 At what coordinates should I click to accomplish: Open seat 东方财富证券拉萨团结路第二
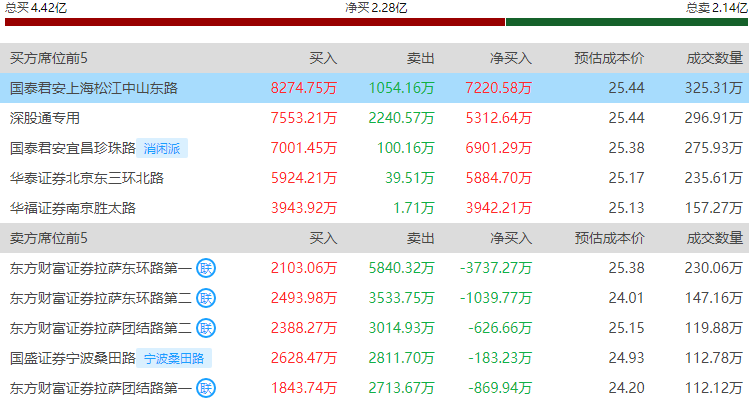coord(101,328)
